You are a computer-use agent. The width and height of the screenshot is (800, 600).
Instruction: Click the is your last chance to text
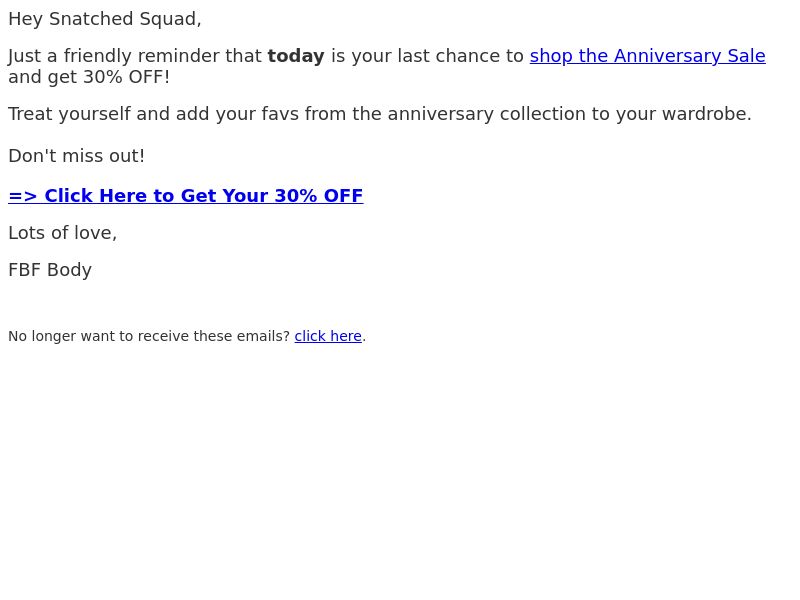pyautogui.click(x=427, y=56)
